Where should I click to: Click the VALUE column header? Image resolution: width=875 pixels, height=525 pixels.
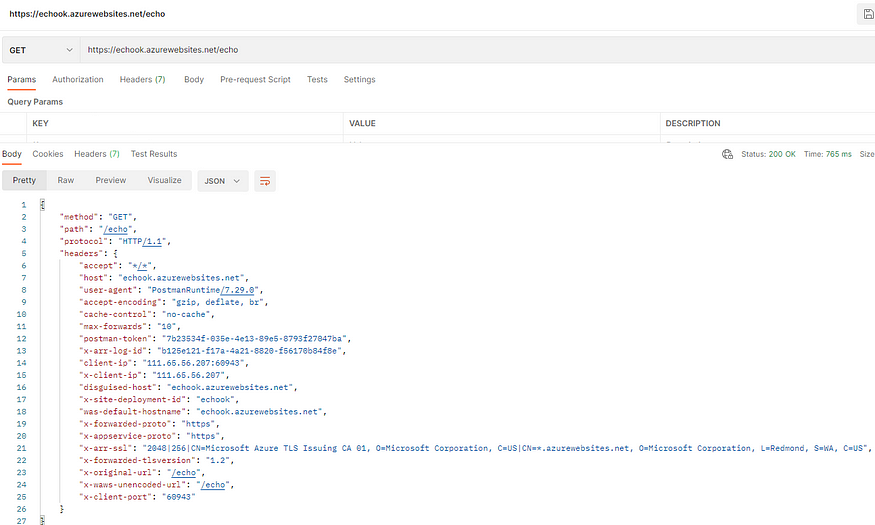pos(362,123)
